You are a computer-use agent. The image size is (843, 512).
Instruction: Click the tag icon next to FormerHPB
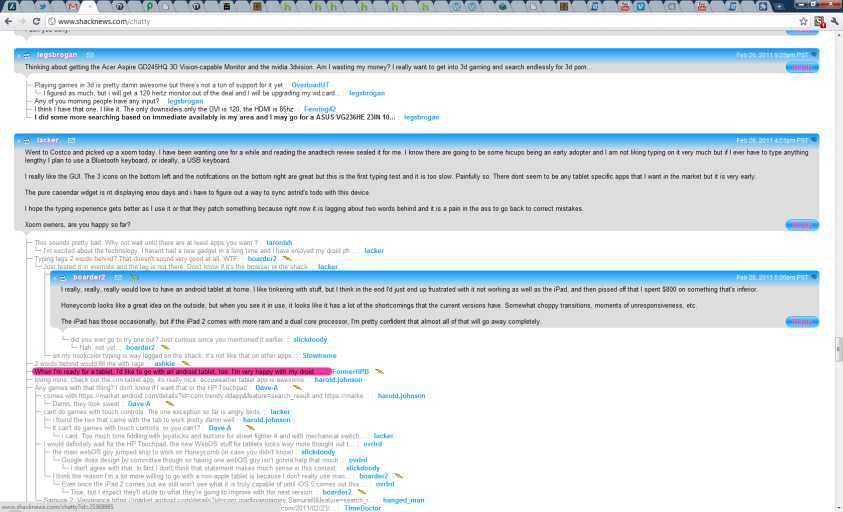click(380, 372)
